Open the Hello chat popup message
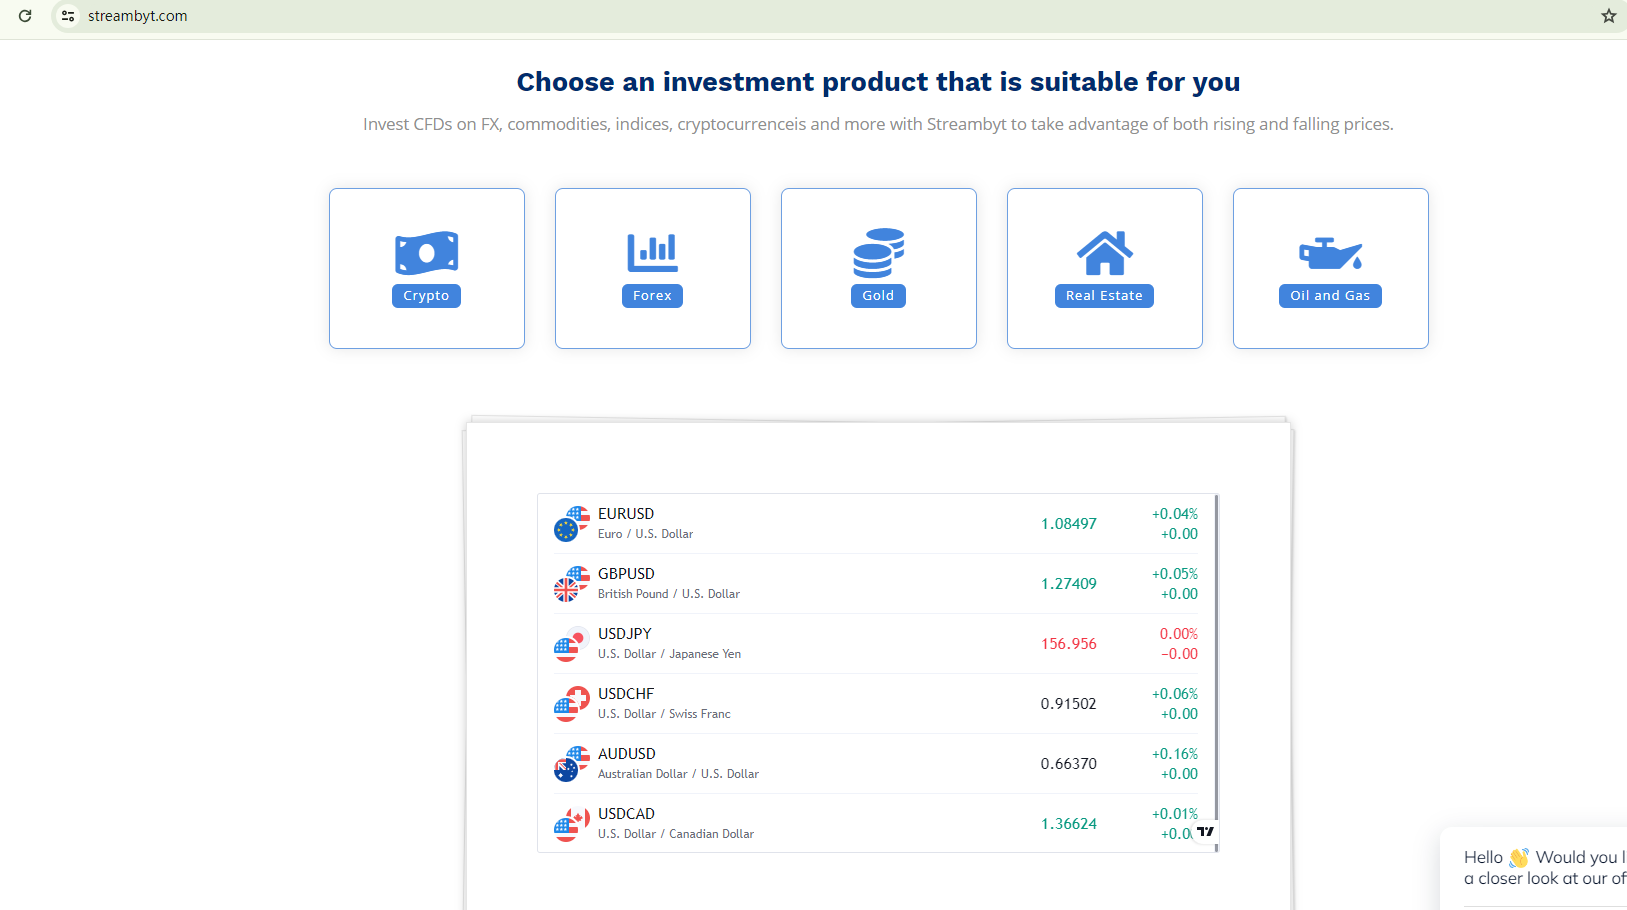Viewport: 1627px width, 910px height. 1540,867
